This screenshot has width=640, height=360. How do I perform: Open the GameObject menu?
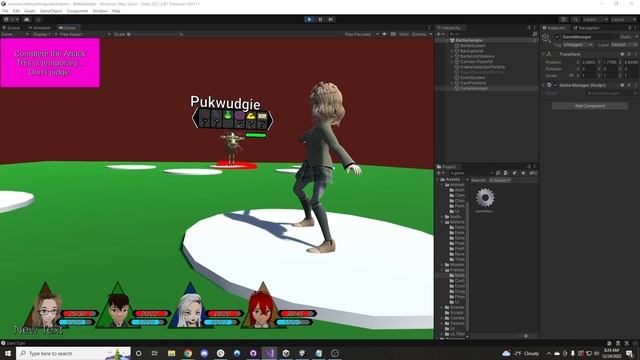[51, 11]
